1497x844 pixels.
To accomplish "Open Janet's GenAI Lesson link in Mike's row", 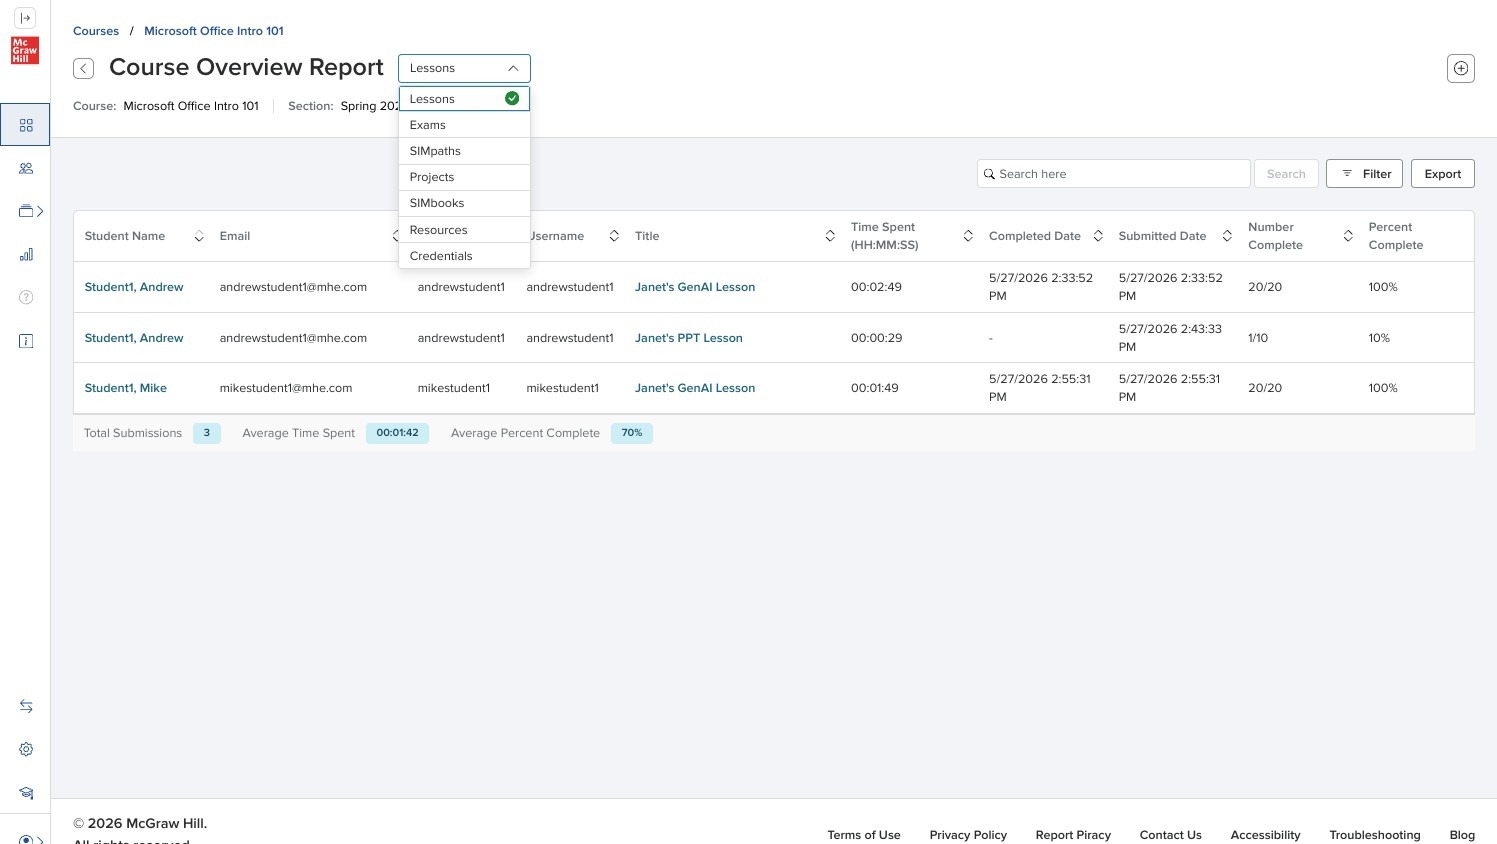I will (695, 388).
